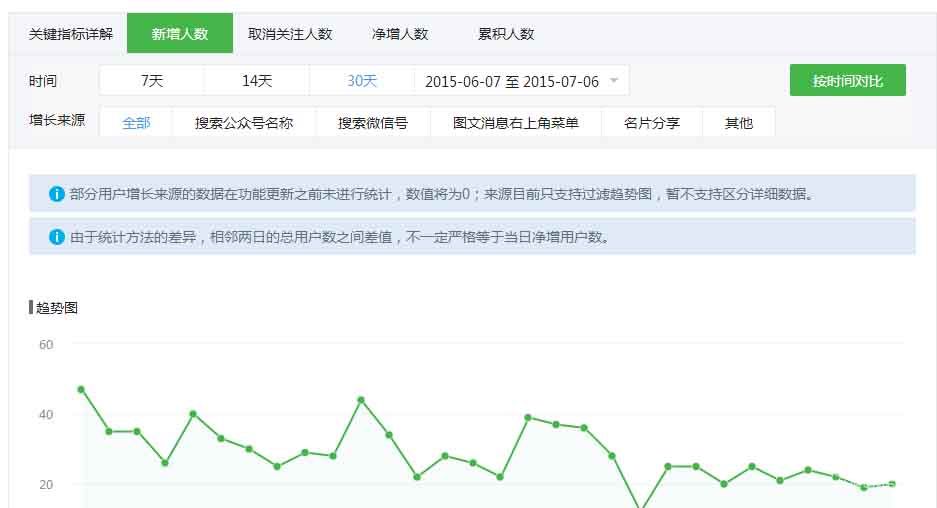This screenshot has width=937, height=508.
Task: View the 累积人数 tab
Action: point(506,34)
